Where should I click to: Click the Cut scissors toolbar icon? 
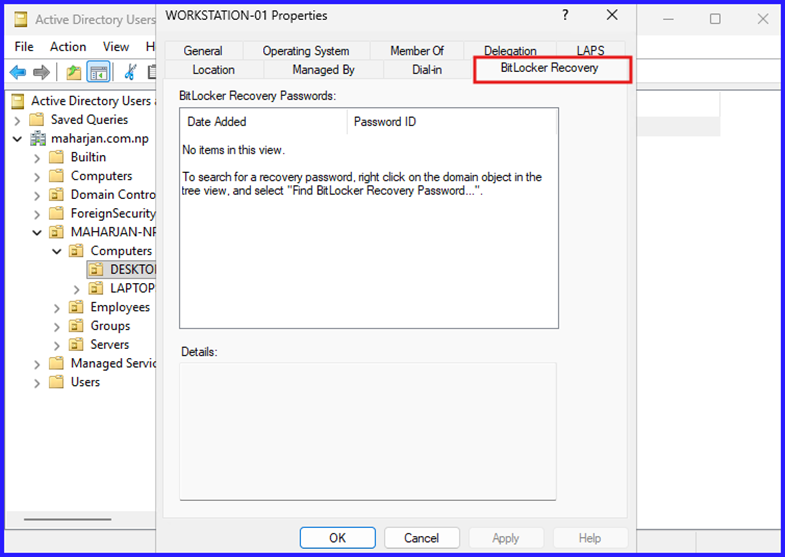(130, 72)
